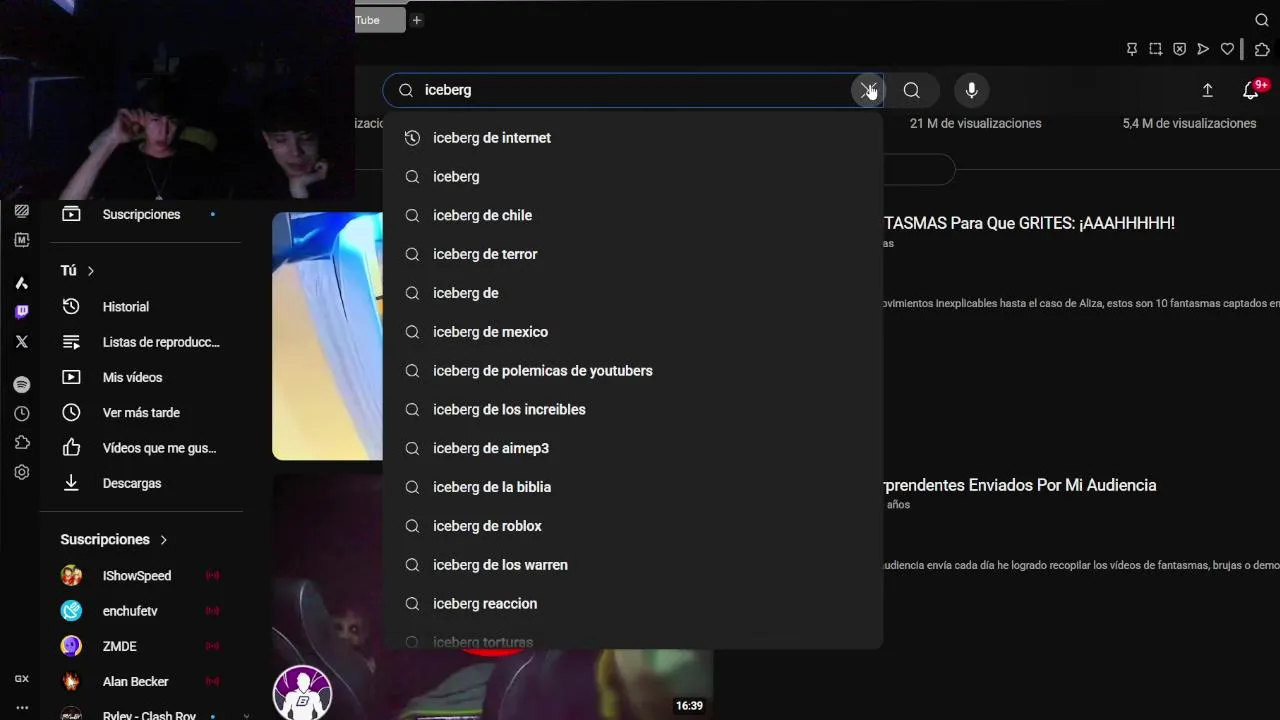Open the video title ending 'Para Que GRITES'
Viewport: 1280px width, 720px height.
[x=1029, y=223]
